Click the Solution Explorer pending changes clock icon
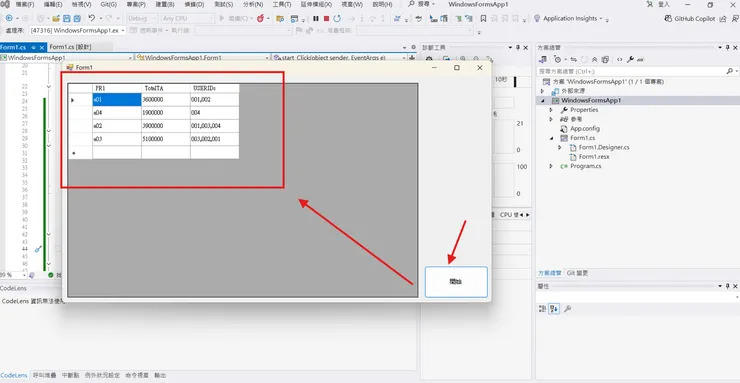Screen dimensions: 740x383 click(x=558, y=59)
